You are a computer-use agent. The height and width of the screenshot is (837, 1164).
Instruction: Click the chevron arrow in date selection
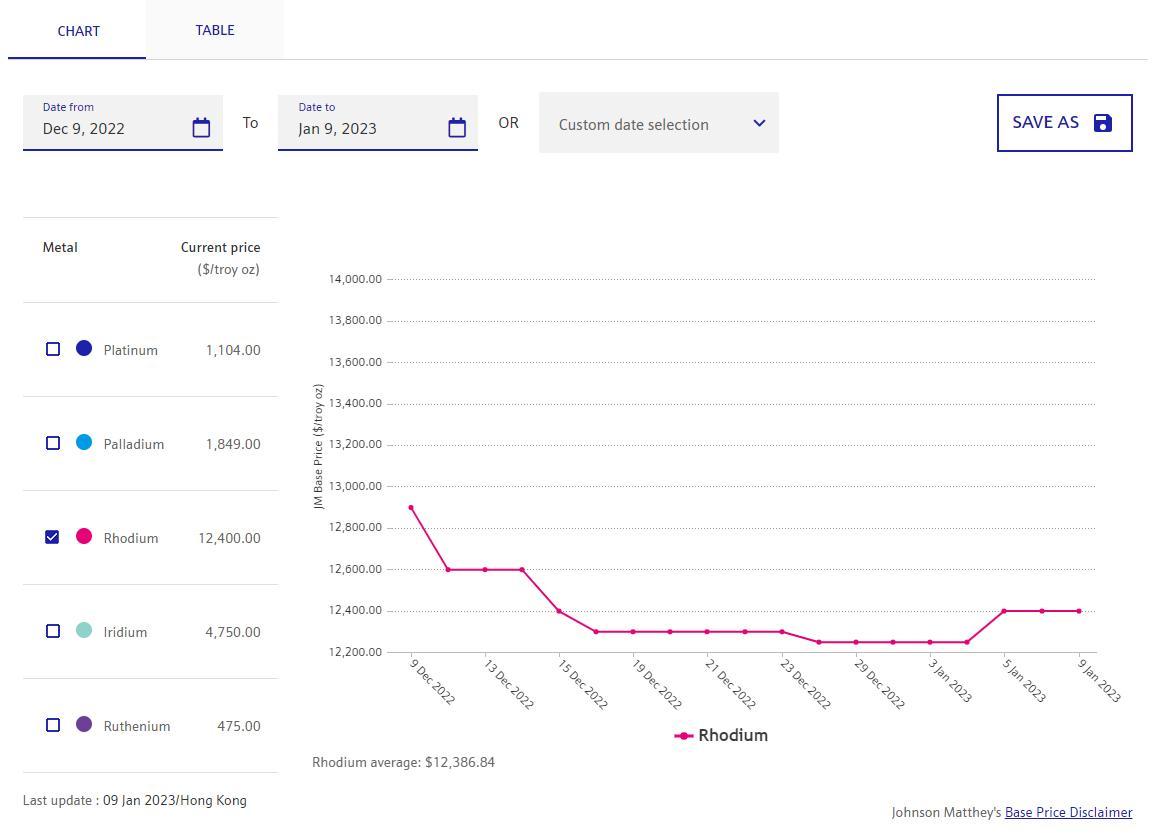(759, 123)
